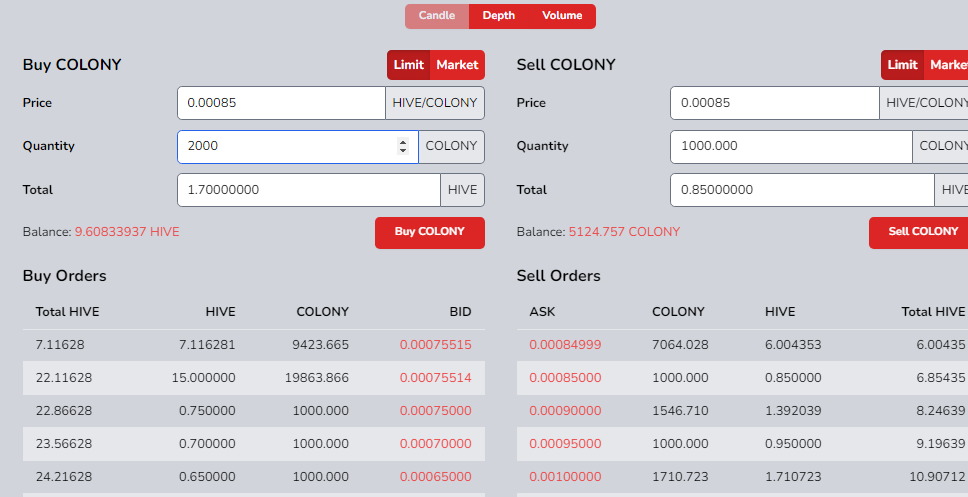
Task: Click the Buy Total input field
Action: point(309,190)
